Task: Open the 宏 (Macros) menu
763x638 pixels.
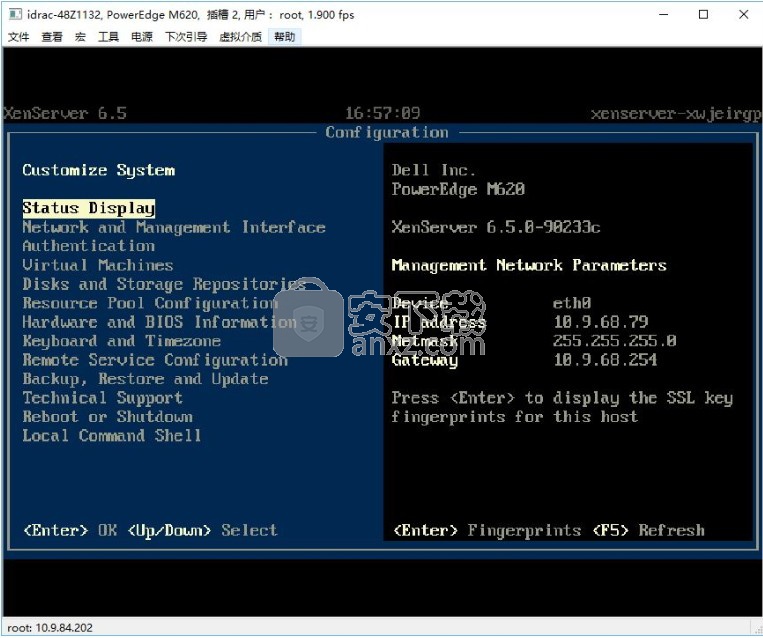Action: (x=80, y=36)
